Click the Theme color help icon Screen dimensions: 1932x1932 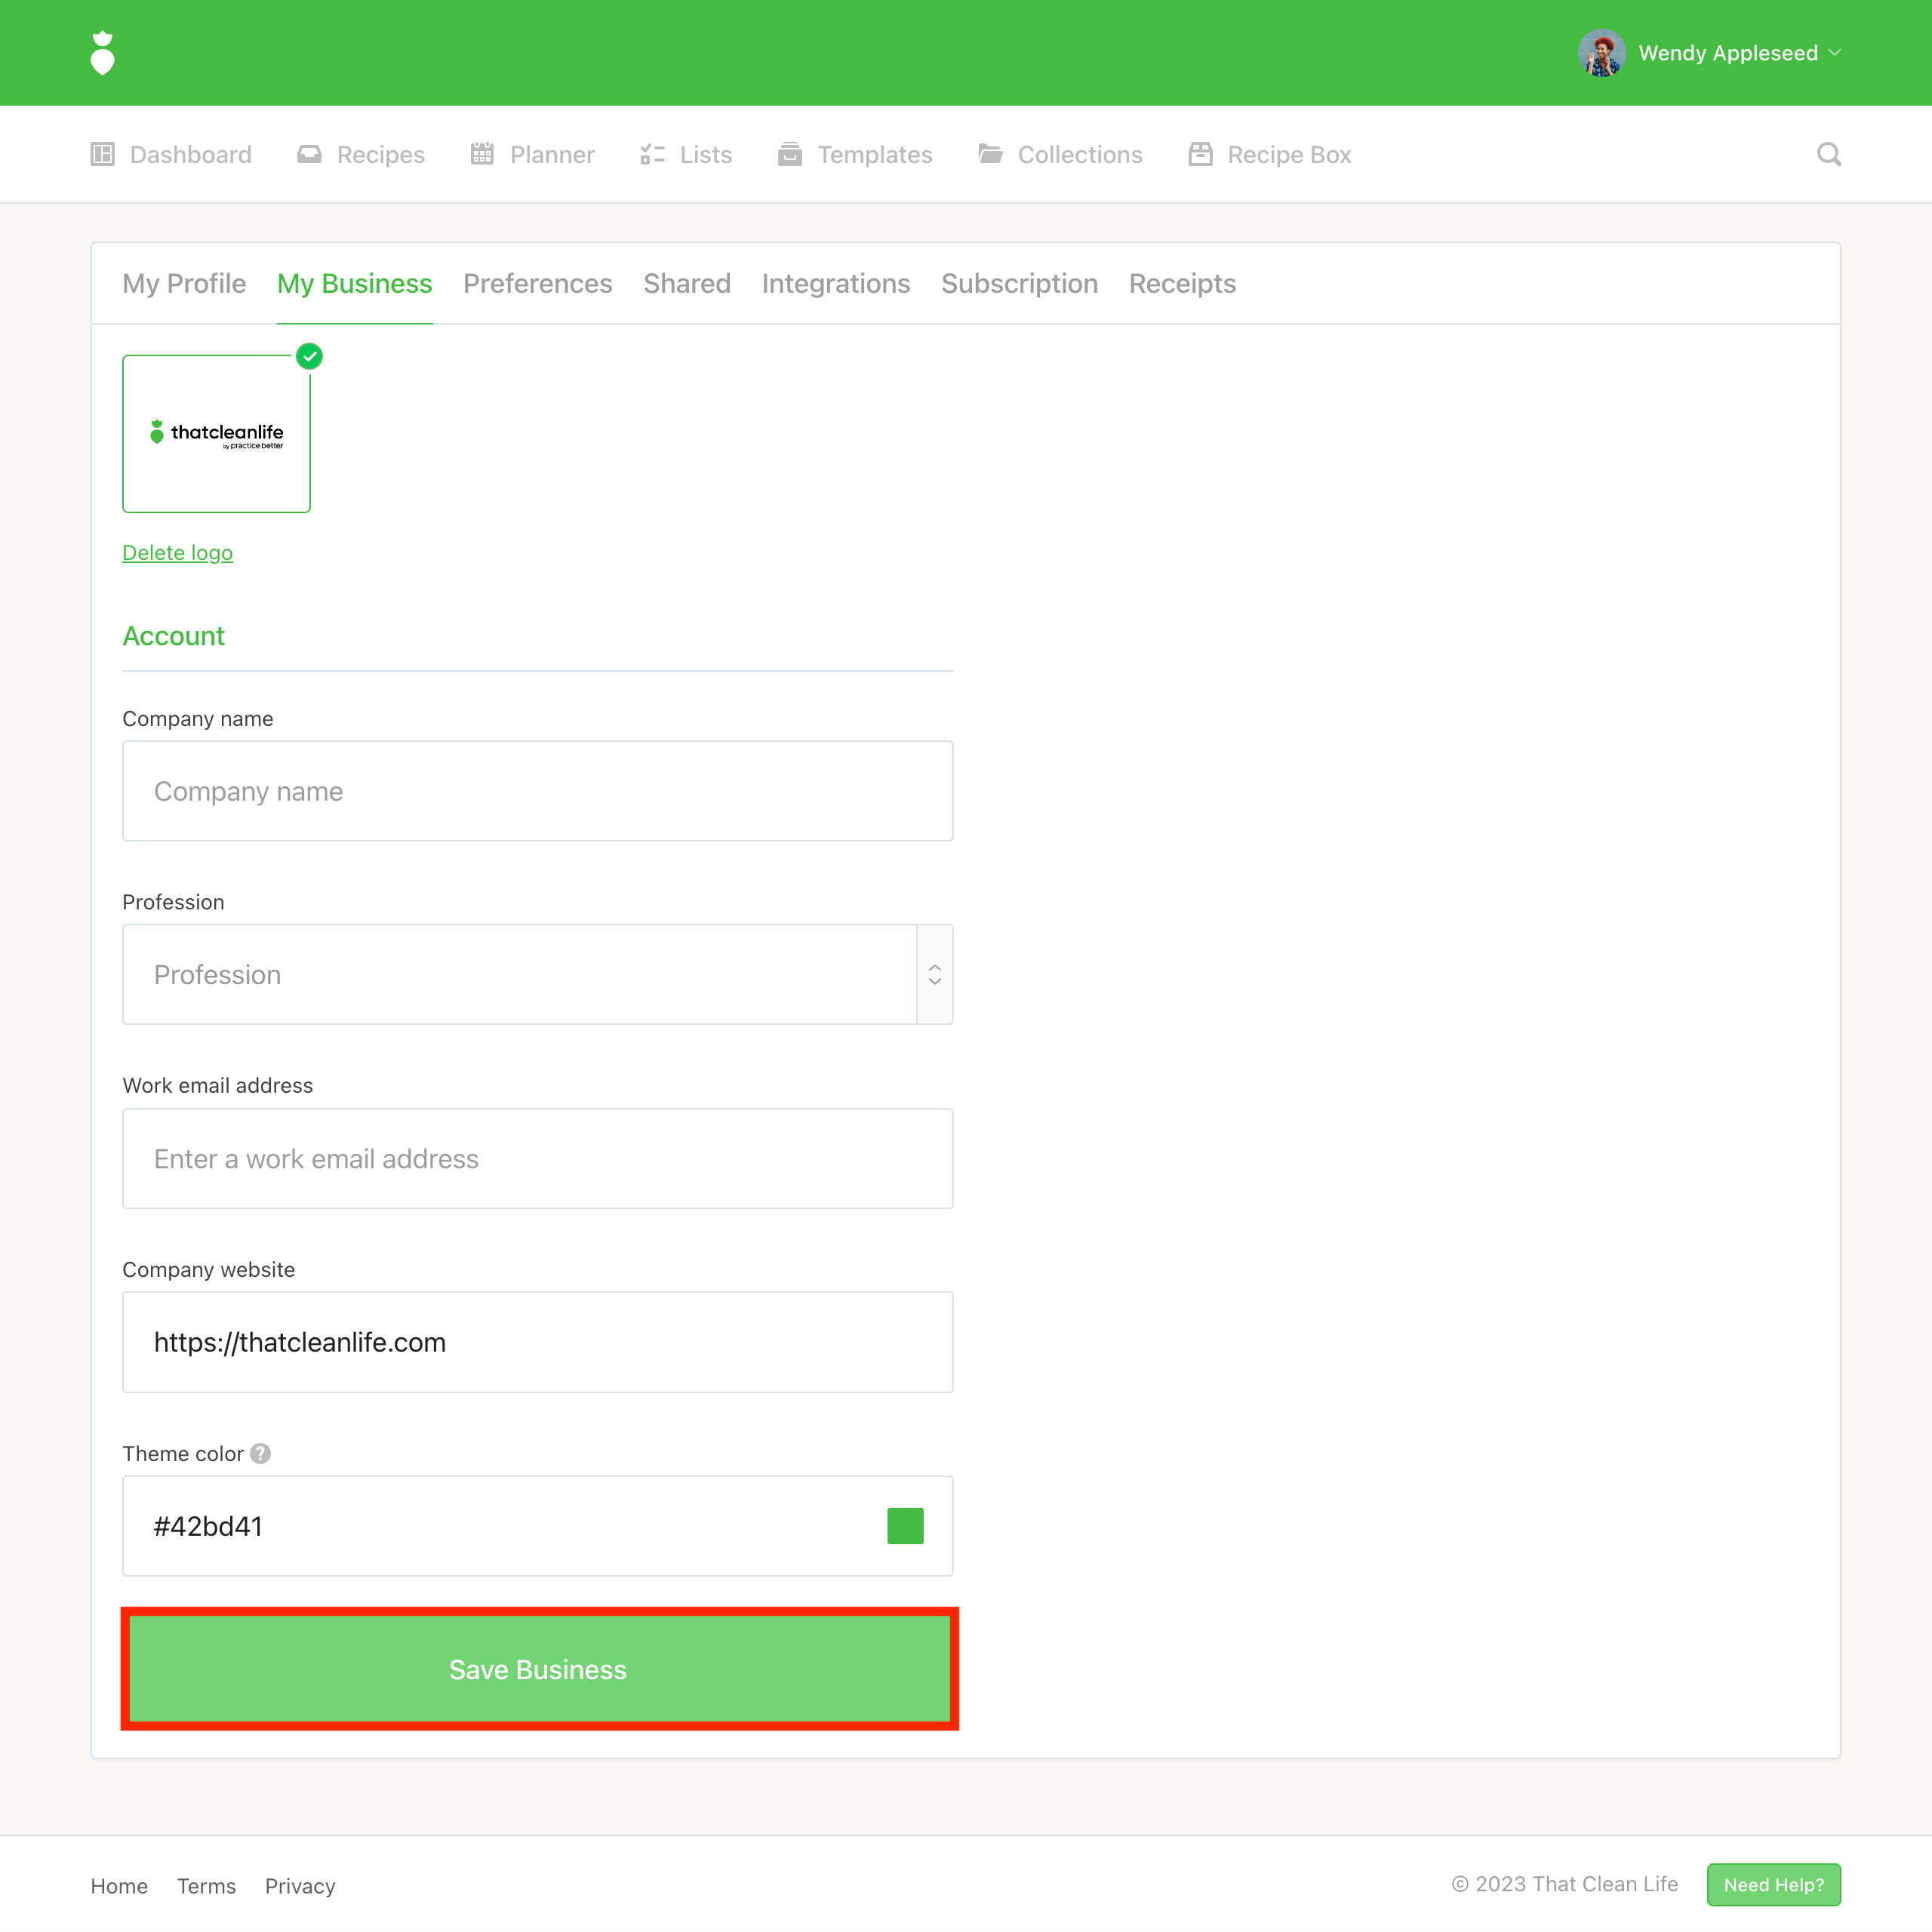pos(261,1453)
